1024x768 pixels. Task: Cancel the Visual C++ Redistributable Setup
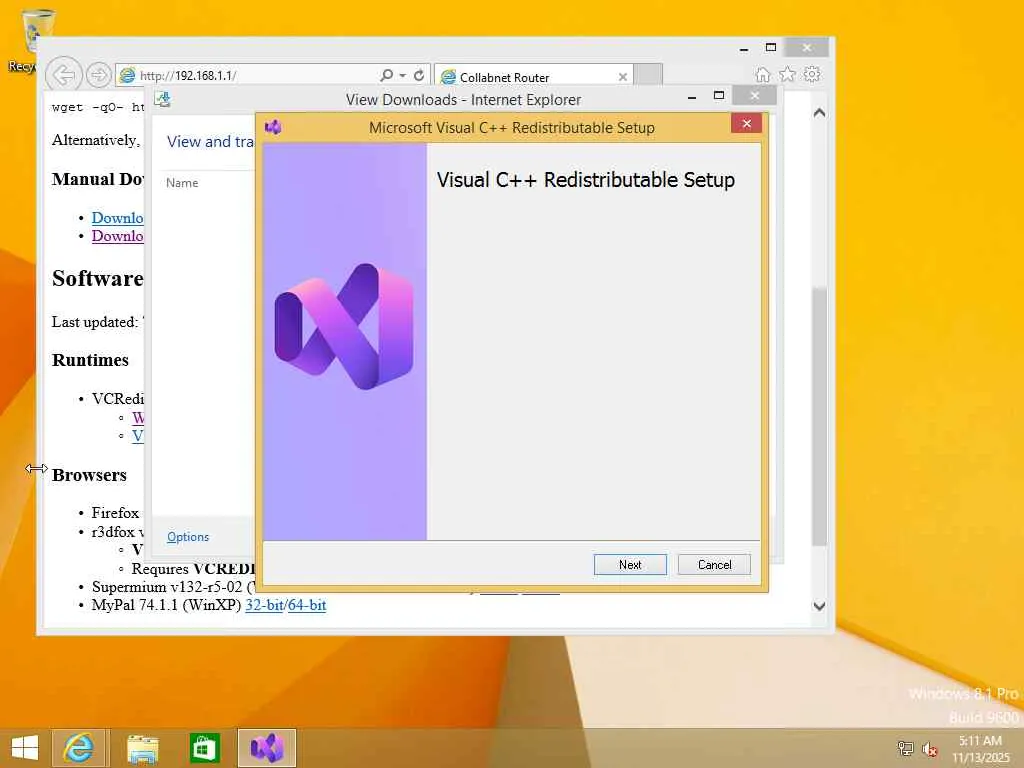(x=714, y=564)
